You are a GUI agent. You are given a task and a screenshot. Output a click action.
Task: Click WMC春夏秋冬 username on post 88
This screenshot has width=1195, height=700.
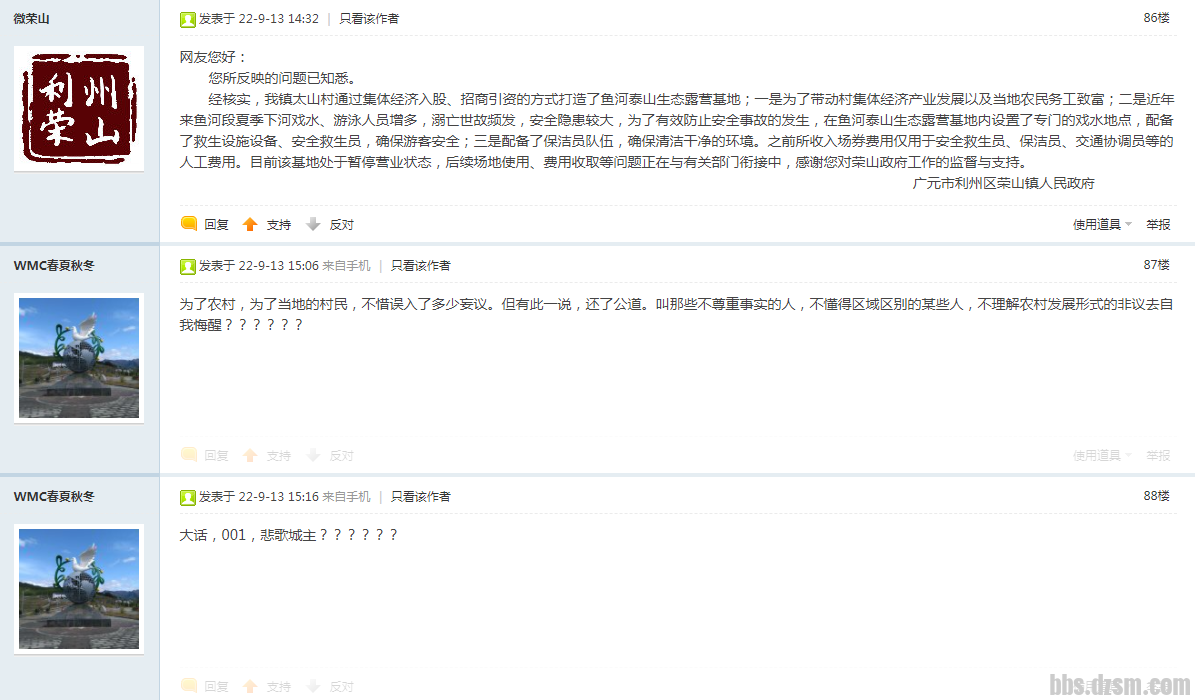click(x=54, y=496)
